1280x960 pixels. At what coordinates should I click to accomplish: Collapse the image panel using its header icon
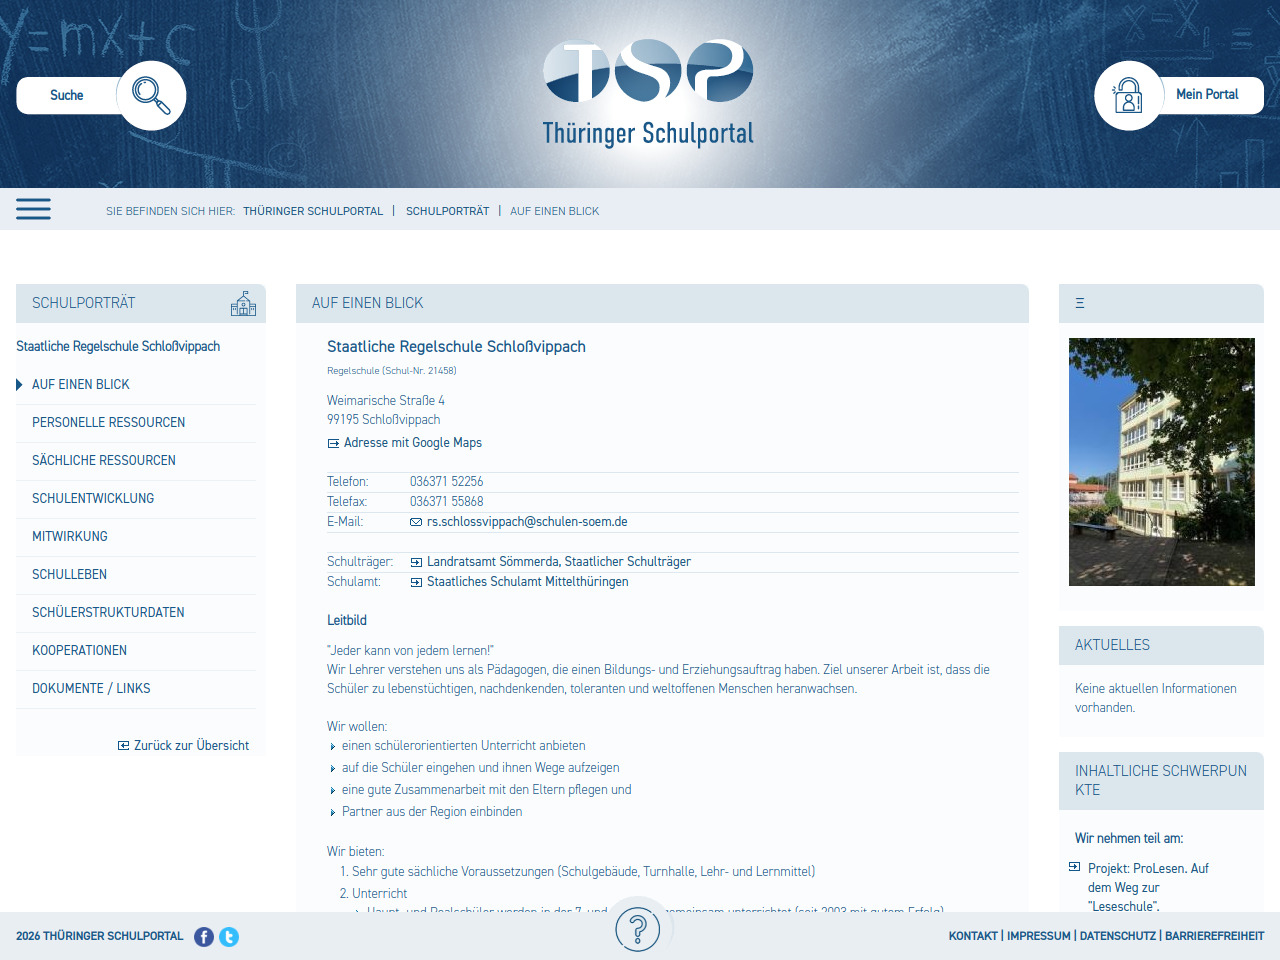[1080, 303]
